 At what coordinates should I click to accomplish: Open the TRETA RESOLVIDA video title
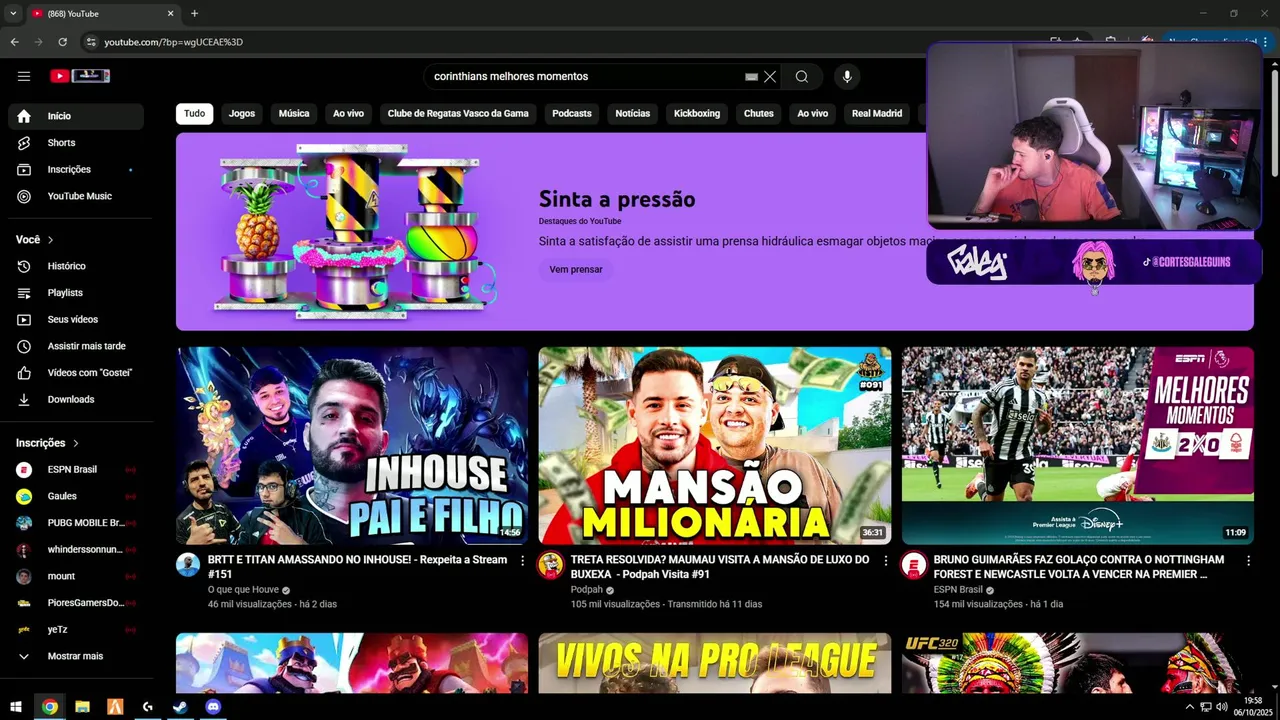(720, 567)
